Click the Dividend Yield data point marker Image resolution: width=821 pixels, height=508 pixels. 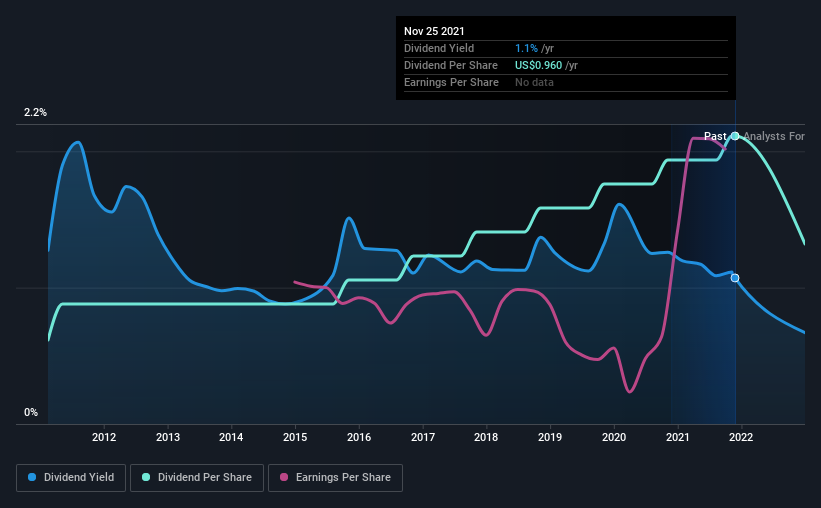(735, 278)
